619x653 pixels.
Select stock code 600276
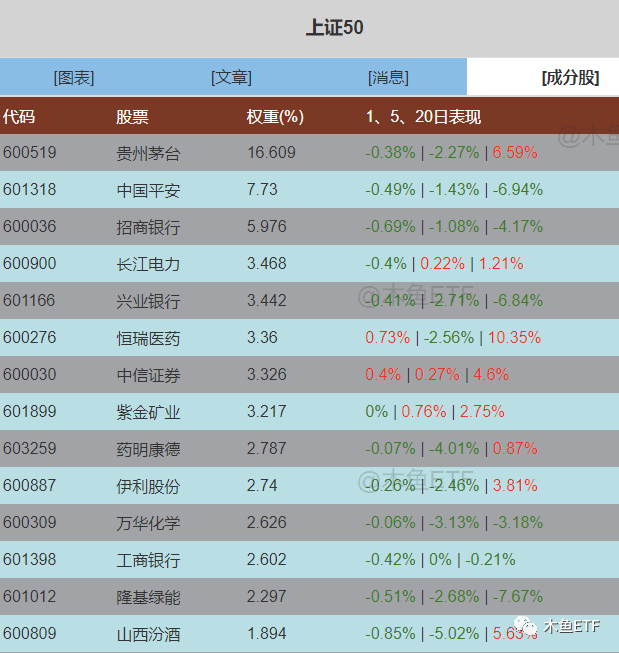[30, 337]
